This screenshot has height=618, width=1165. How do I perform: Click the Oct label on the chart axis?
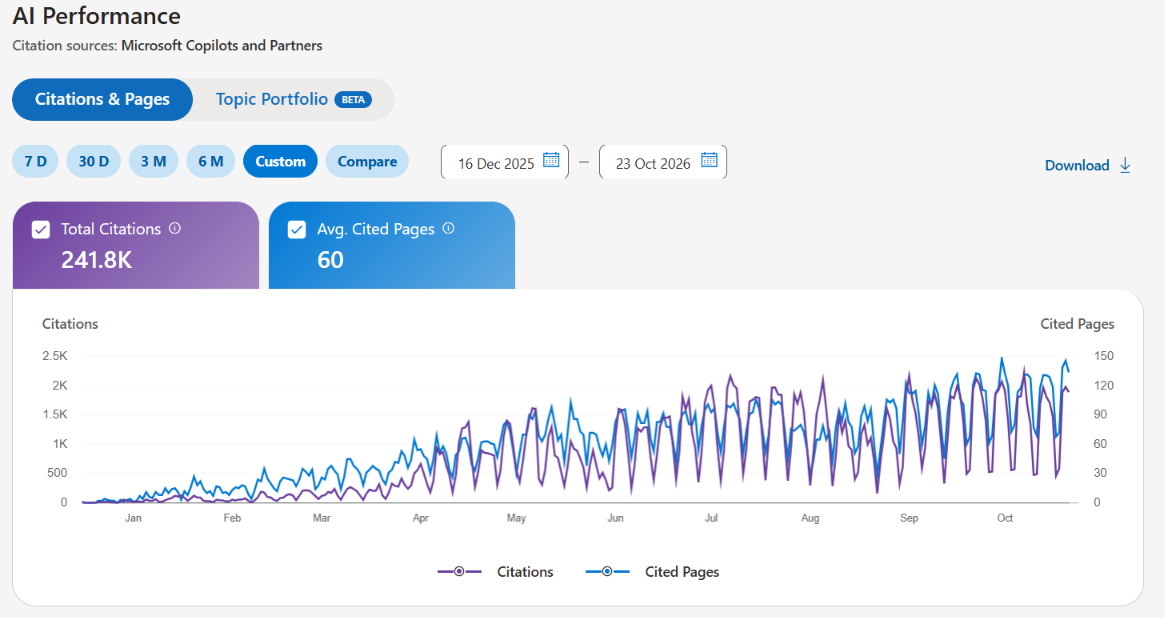pos(1005,518)
